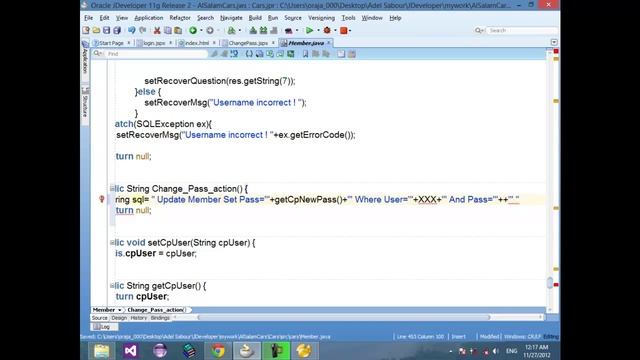Click the top-right Search field
640x360 pixels.
click(522, 30)
